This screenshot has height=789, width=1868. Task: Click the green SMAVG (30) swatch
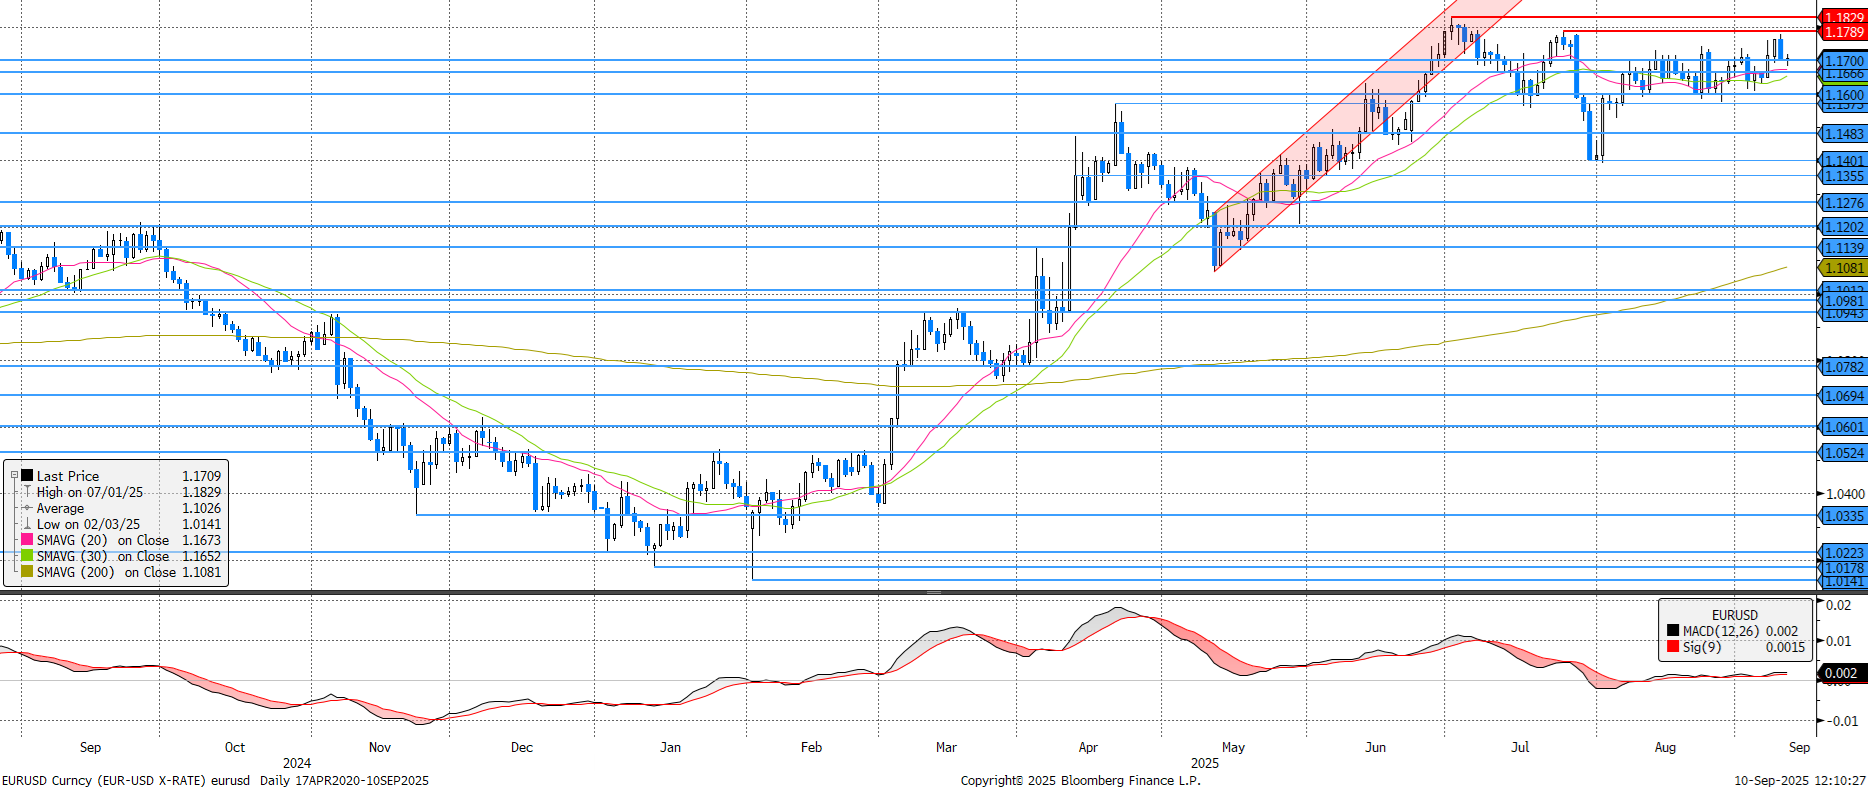point(27,556)
